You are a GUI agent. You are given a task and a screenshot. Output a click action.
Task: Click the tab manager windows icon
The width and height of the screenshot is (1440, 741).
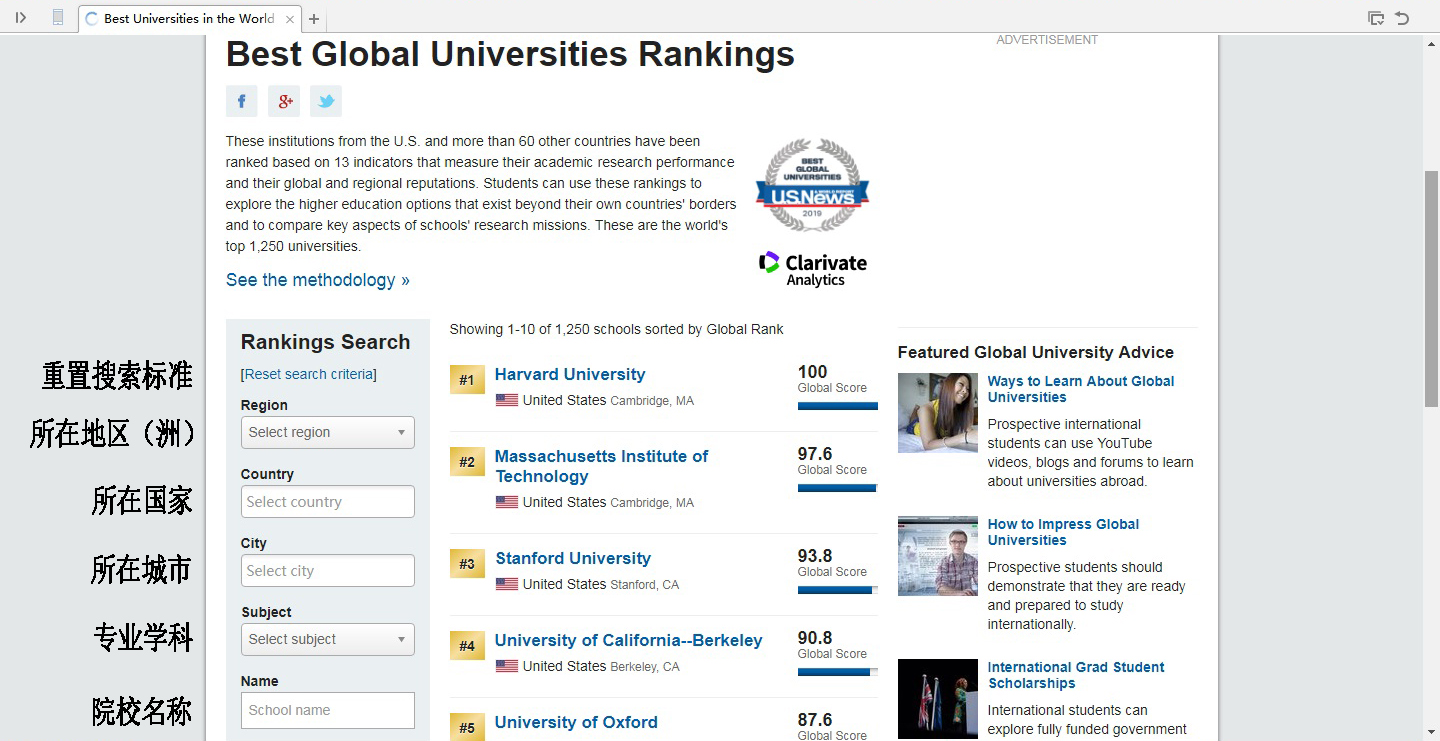(1376, 18)
